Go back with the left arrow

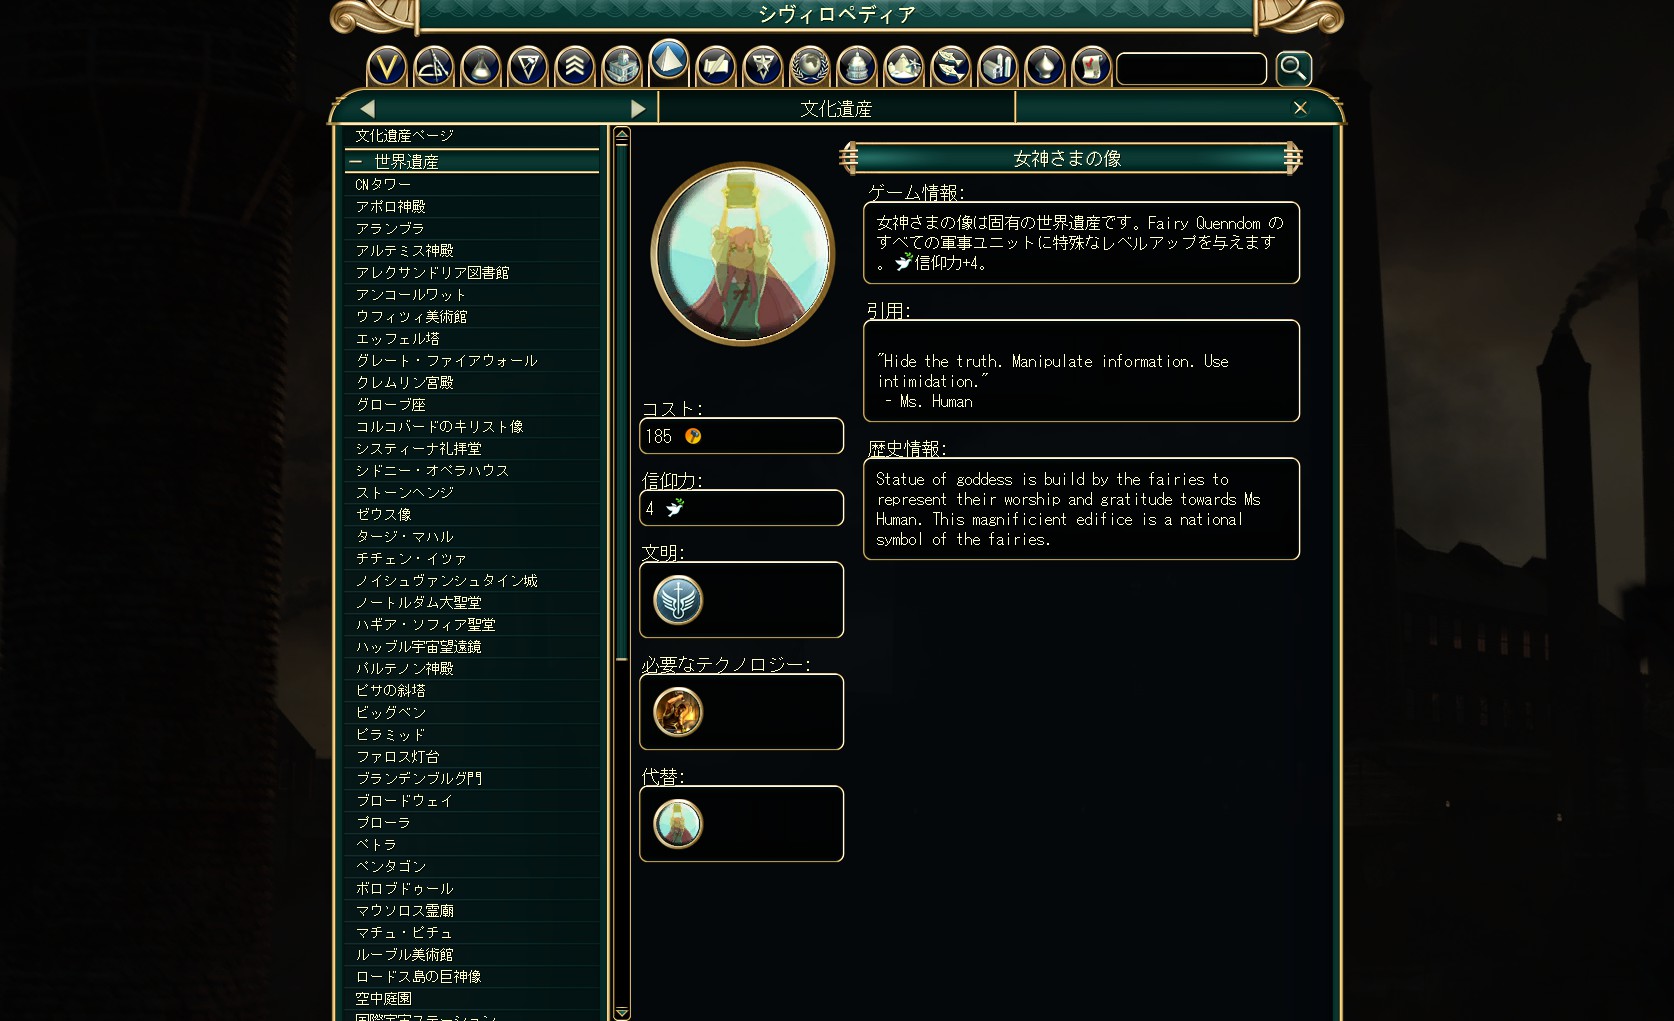tap(367, 108)
